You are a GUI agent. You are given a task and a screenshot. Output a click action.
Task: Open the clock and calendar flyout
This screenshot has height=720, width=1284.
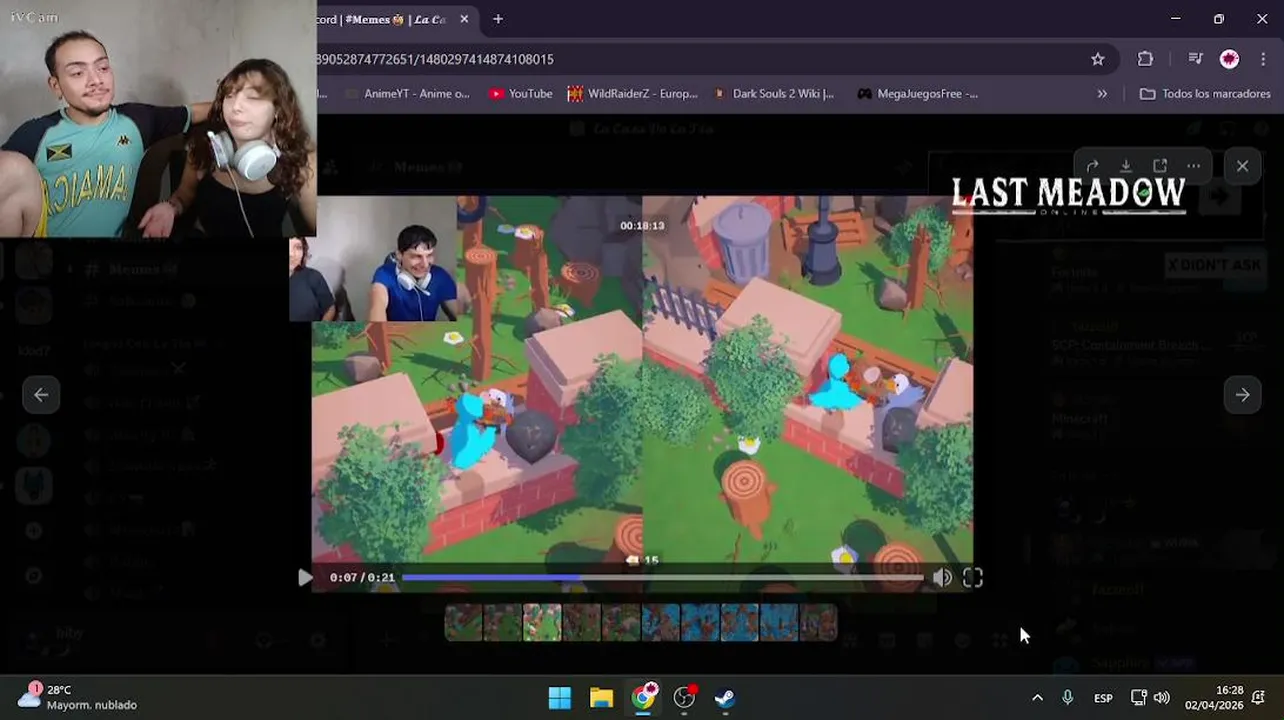point(1214,697)
